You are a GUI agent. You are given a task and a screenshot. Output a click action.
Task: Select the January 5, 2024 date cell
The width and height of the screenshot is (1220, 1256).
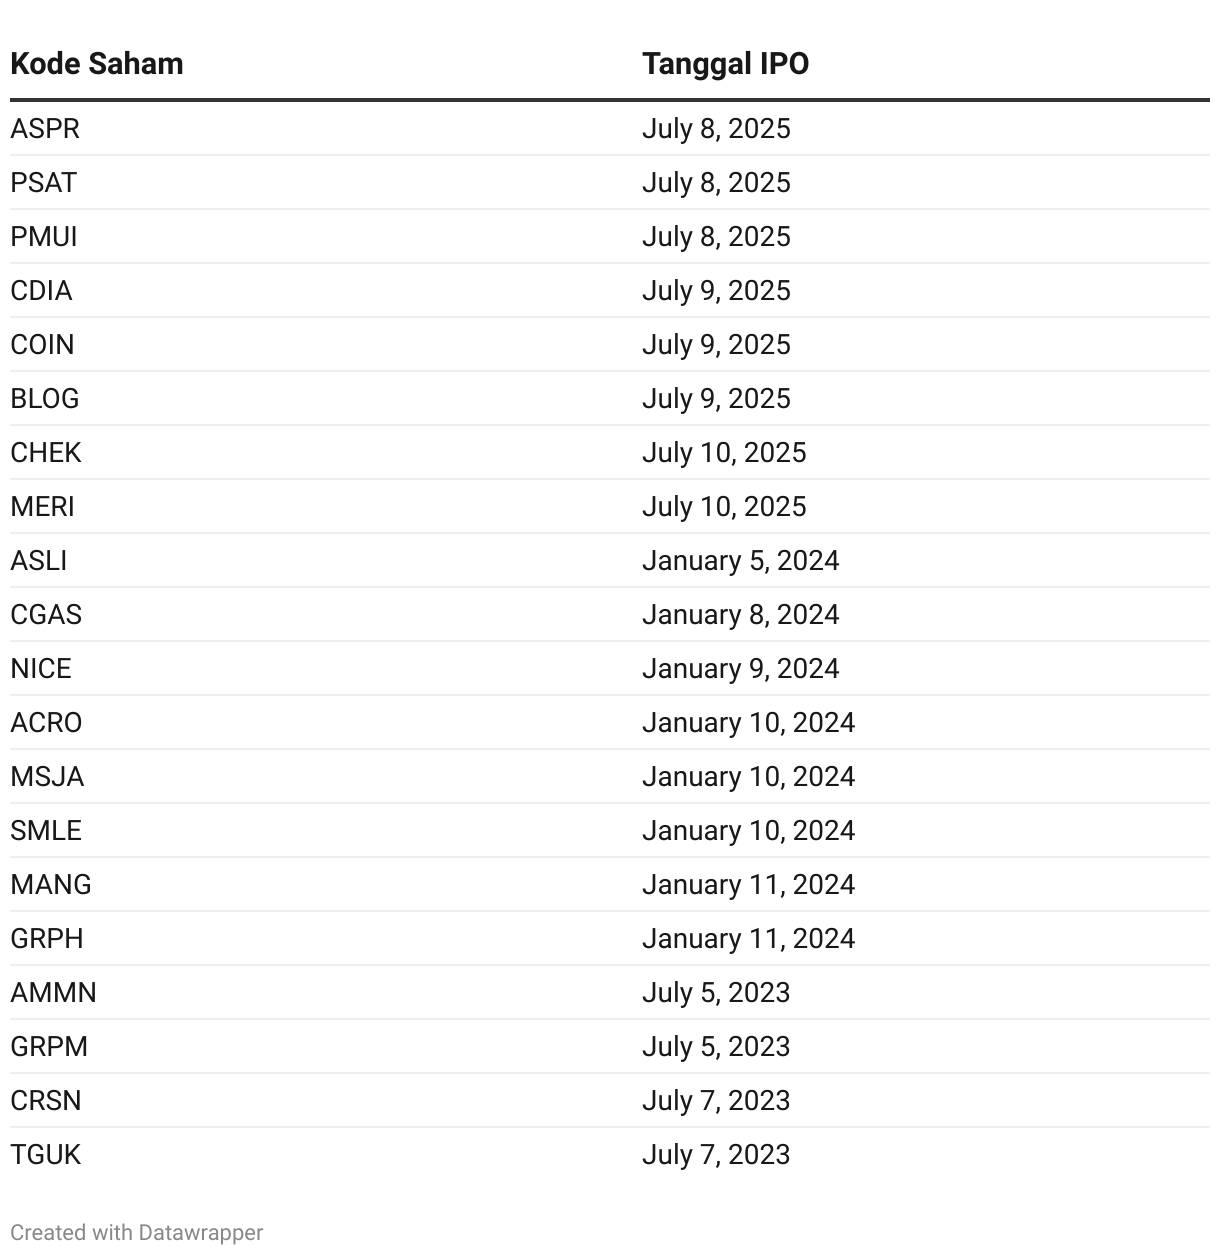tap(740, 561)
